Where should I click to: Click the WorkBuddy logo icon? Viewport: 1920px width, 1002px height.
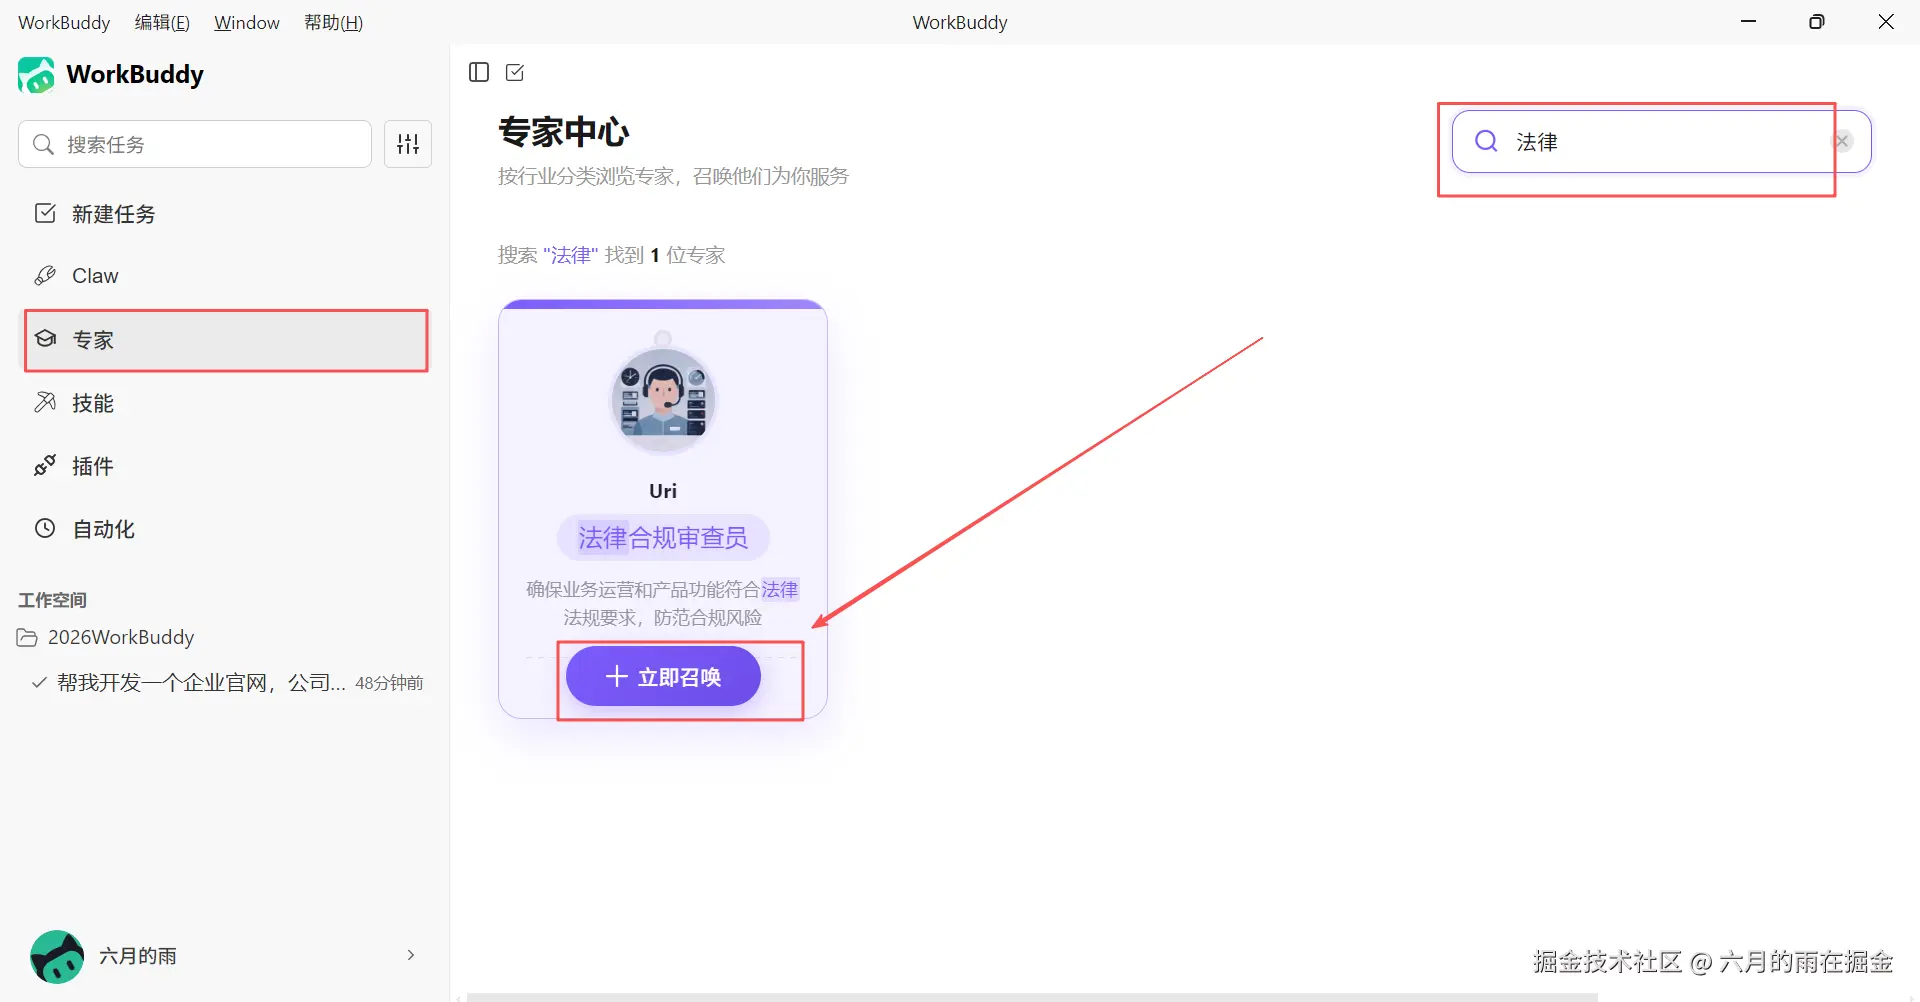pyautogui.click(x=37, y=75)
